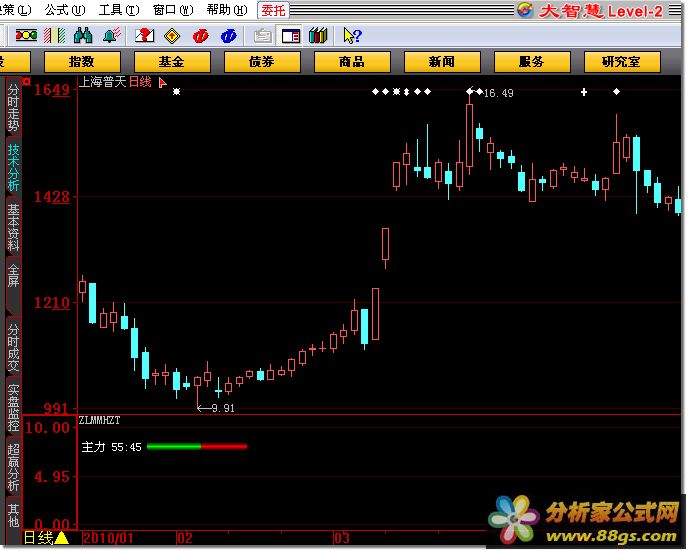Click the 商品 category button
This screenshot has height=551, width=688.
(352, 61)
